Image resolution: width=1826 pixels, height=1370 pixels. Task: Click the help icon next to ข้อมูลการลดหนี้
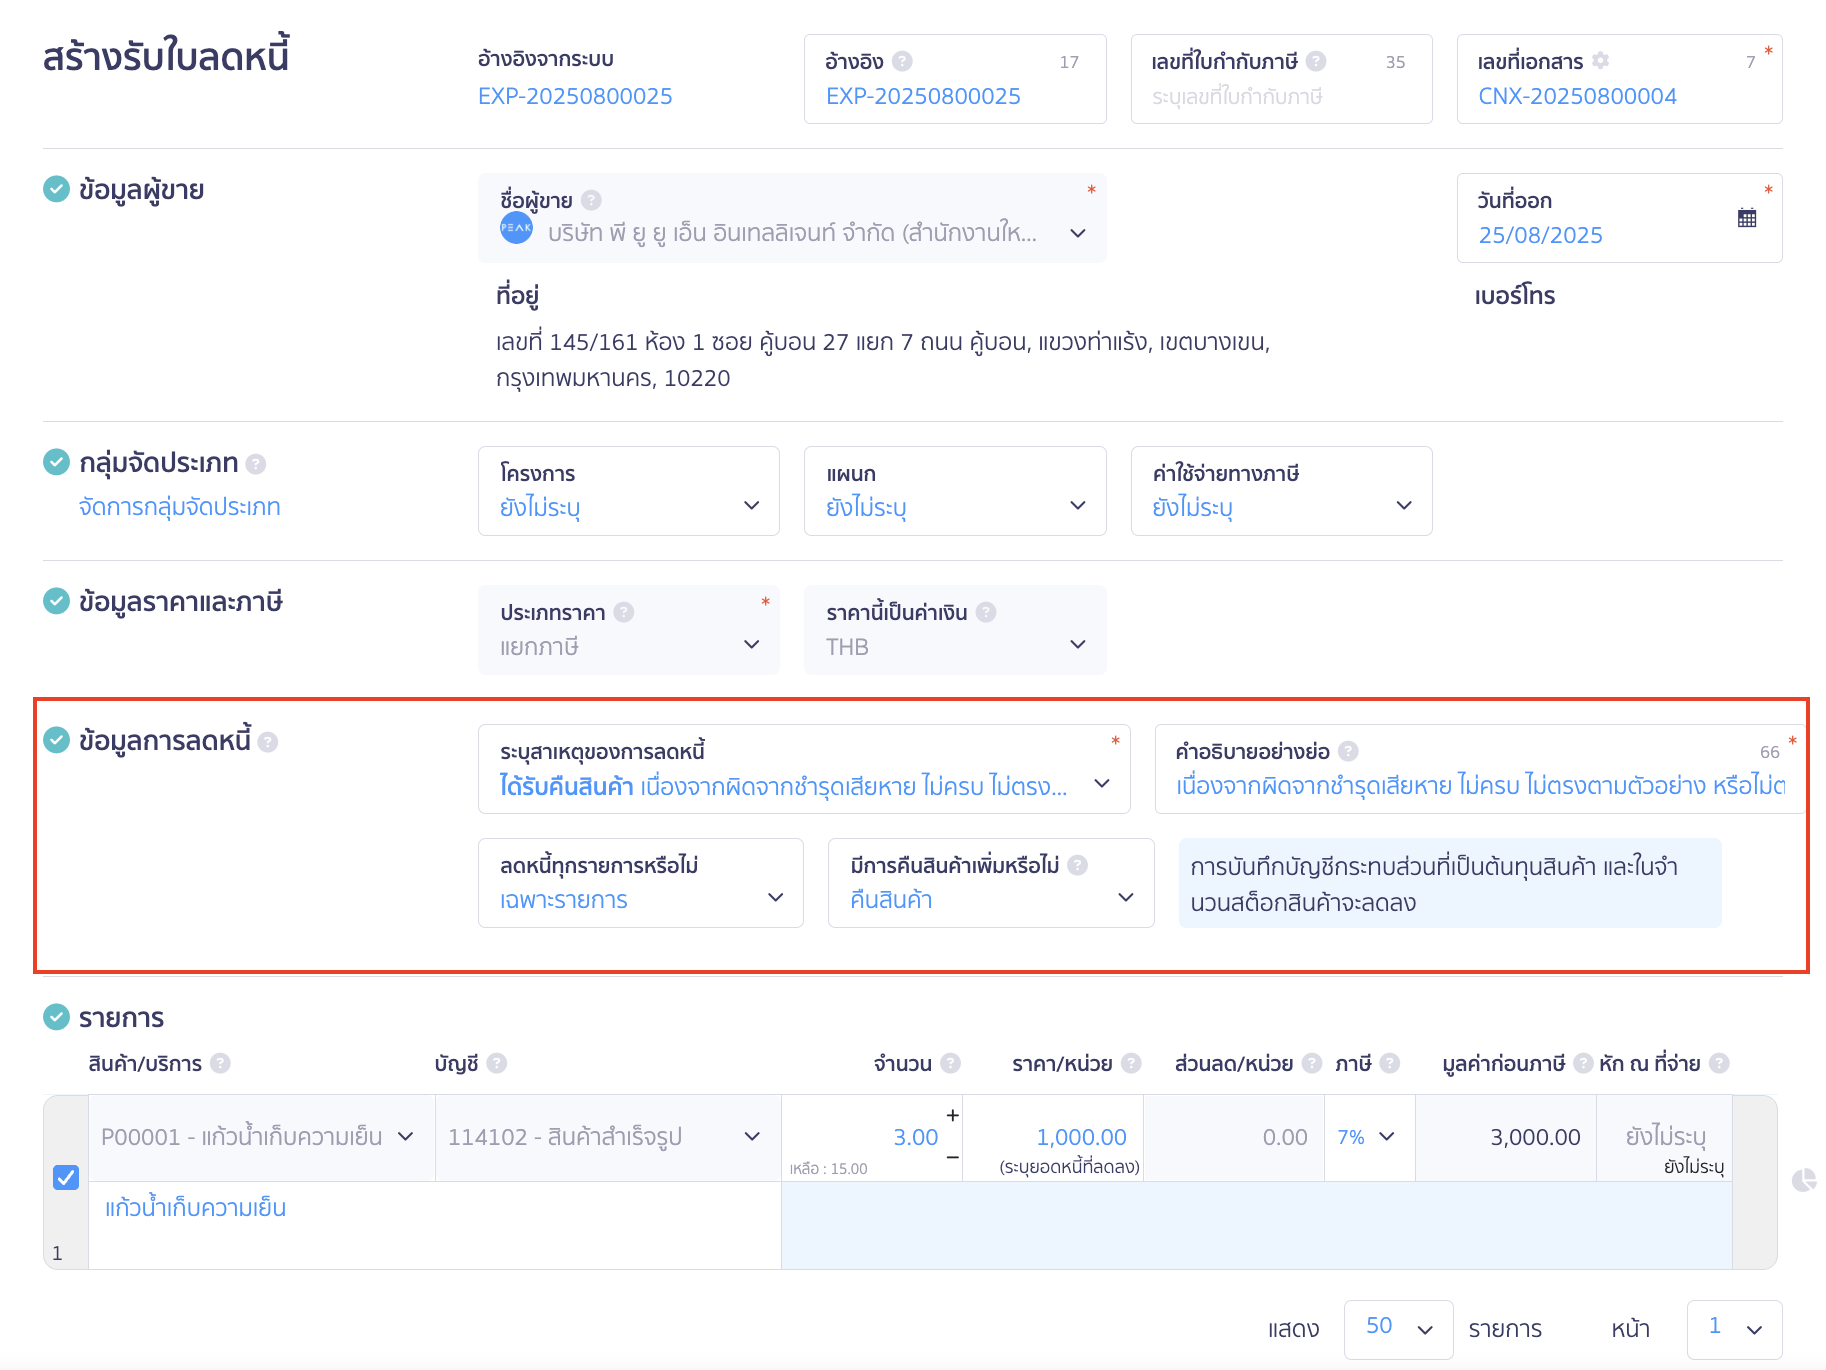[268, 742]
